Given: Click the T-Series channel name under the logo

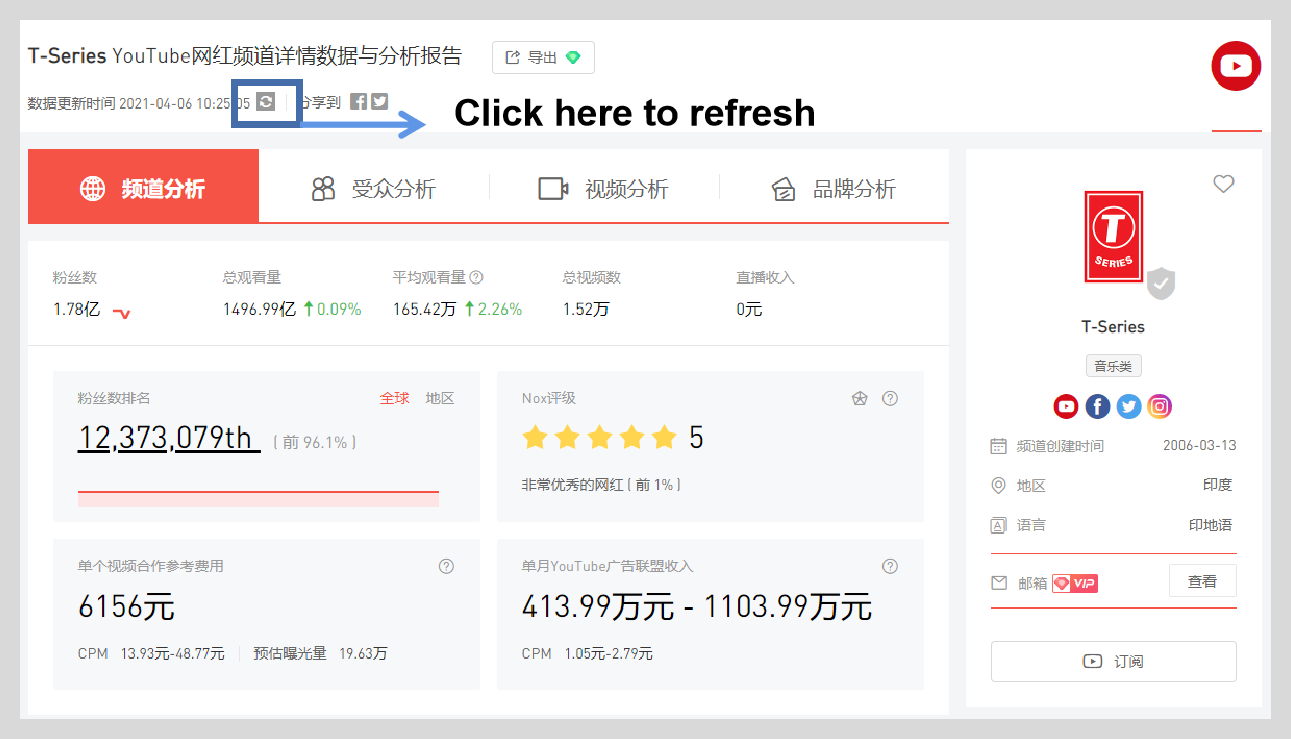Looking at the screenshot, I should [x=1113, y=327].
